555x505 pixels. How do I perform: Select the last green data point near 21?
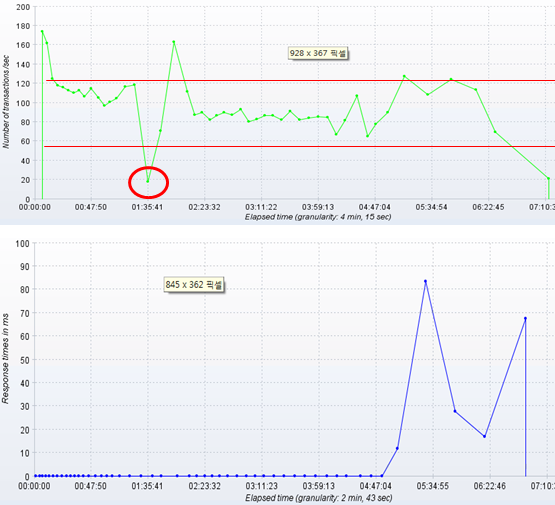[548, 178]
